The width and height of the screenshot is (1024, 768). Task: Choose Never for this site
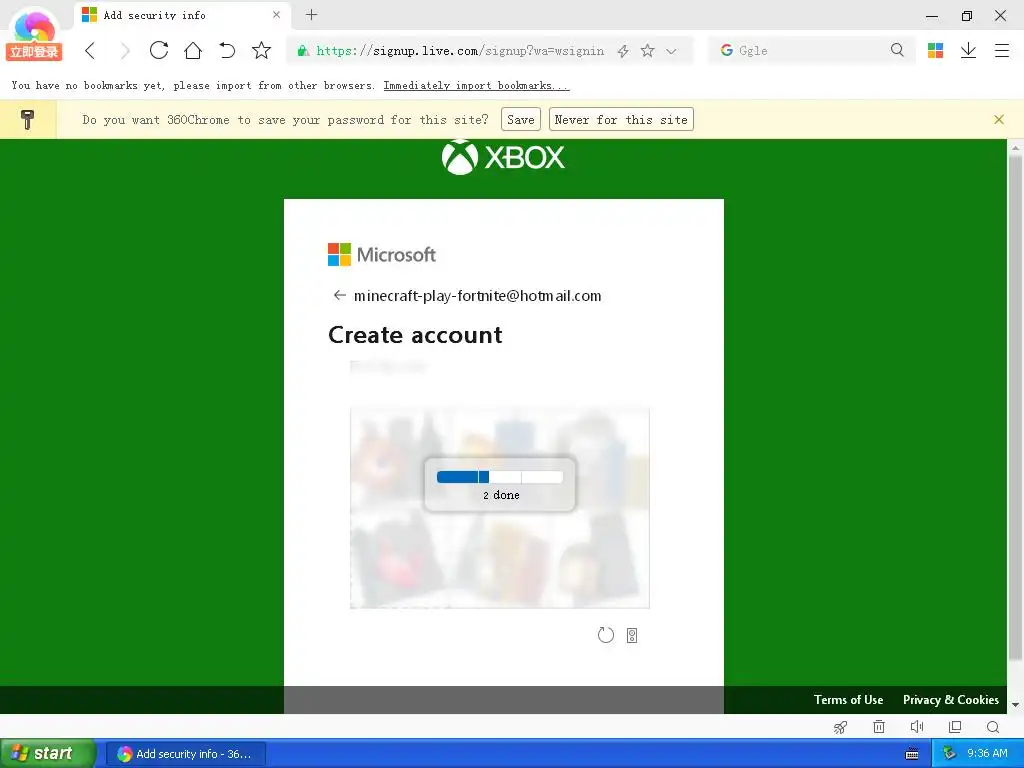(x=621, y=120)
